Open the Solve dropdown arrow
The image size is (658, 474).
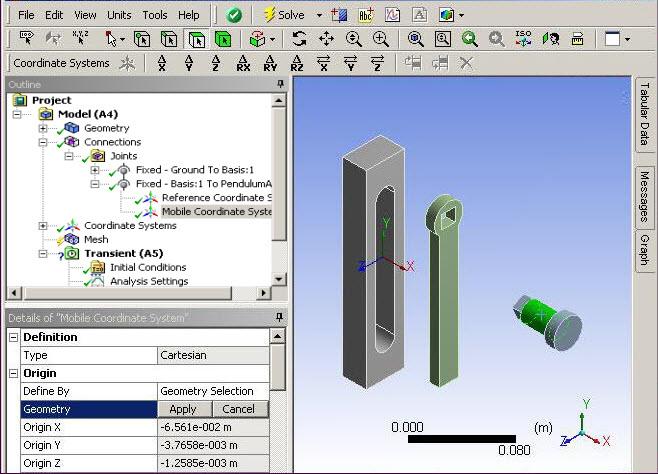[x=319, y=15]
